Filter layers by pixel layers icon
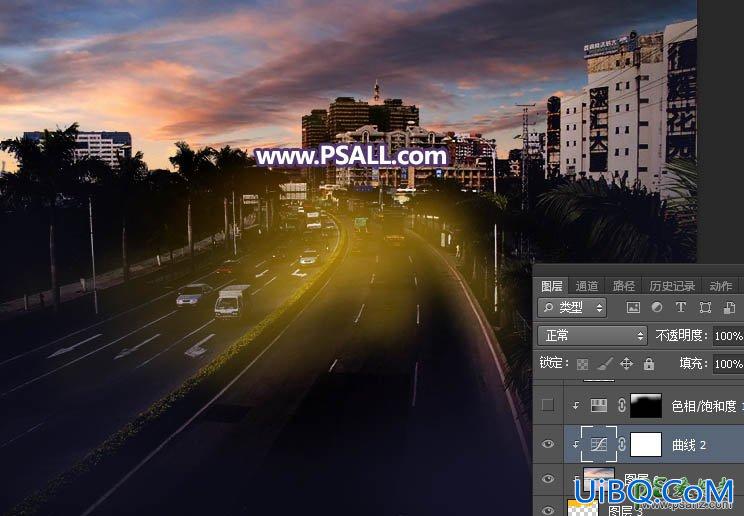Screen dimensions: 744x516 (633, 308)
